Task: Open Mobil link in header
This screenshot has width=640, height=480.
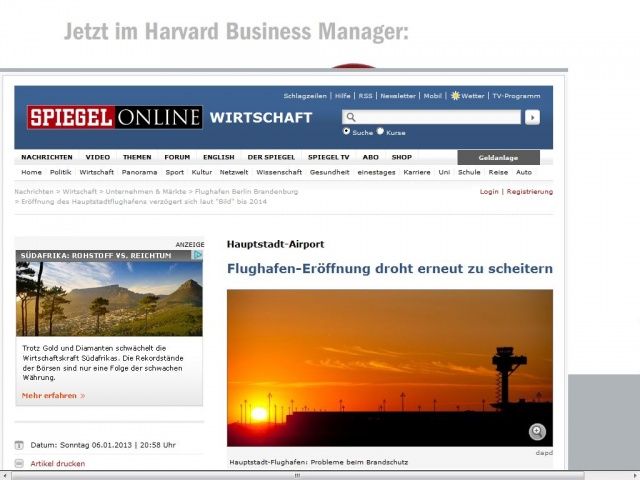Action: click(x=433, y=96)
